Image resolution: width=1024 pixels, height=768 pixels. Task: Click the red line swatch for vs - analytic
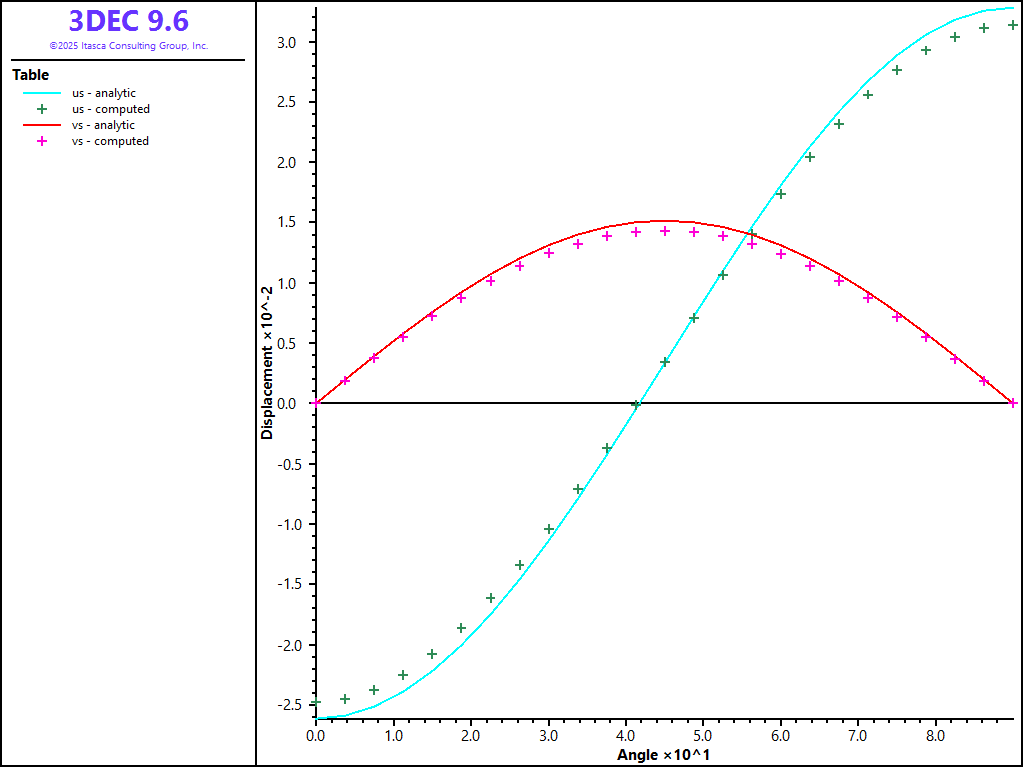coord(42,125)
